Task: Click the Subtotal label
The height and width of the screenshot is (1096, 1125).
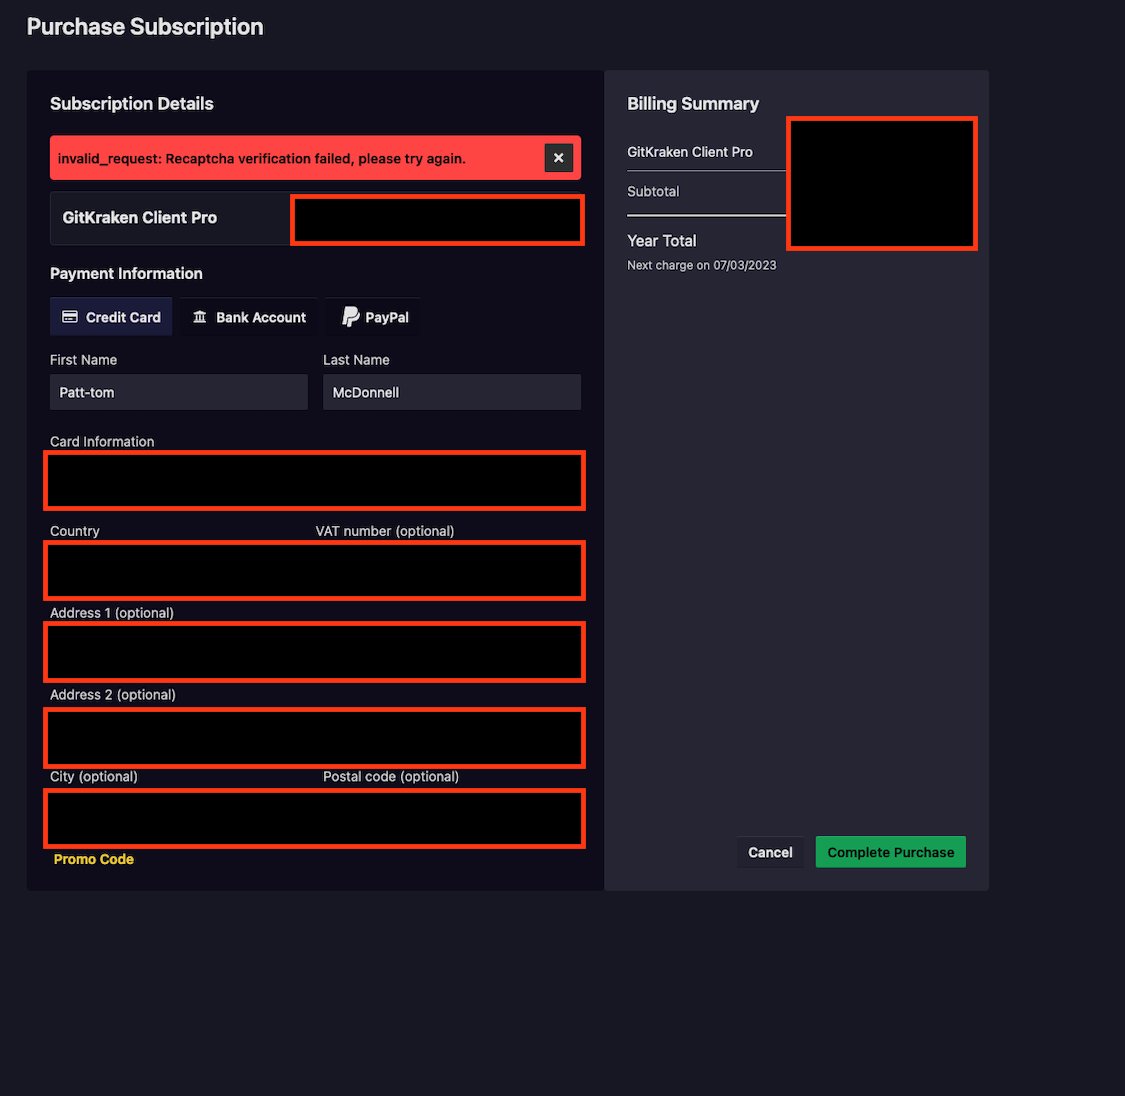Action: pos(653,192)
